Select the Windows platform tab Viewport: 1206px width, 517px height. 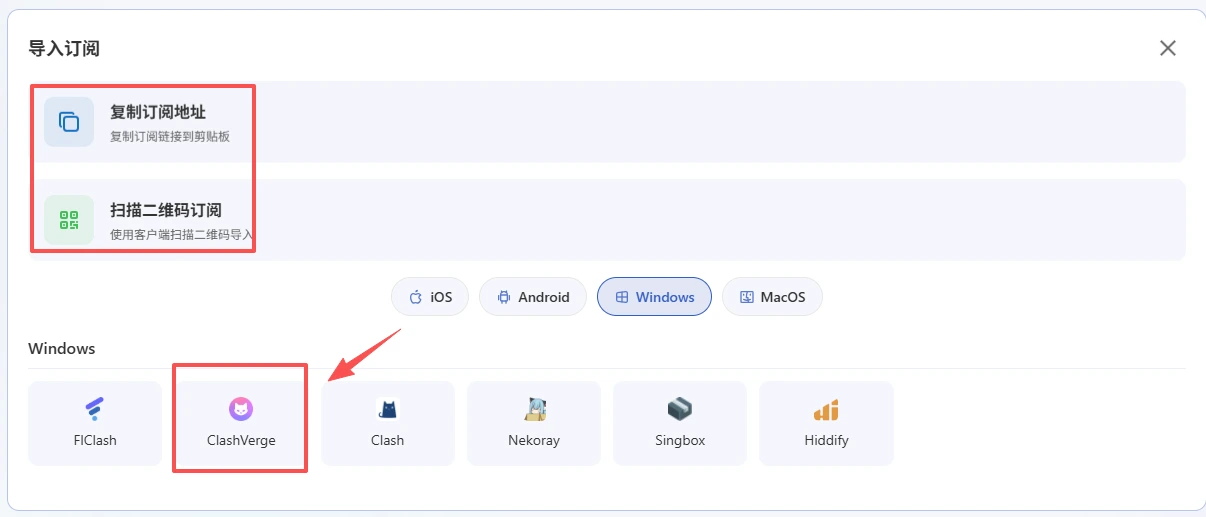pos(654,297)
